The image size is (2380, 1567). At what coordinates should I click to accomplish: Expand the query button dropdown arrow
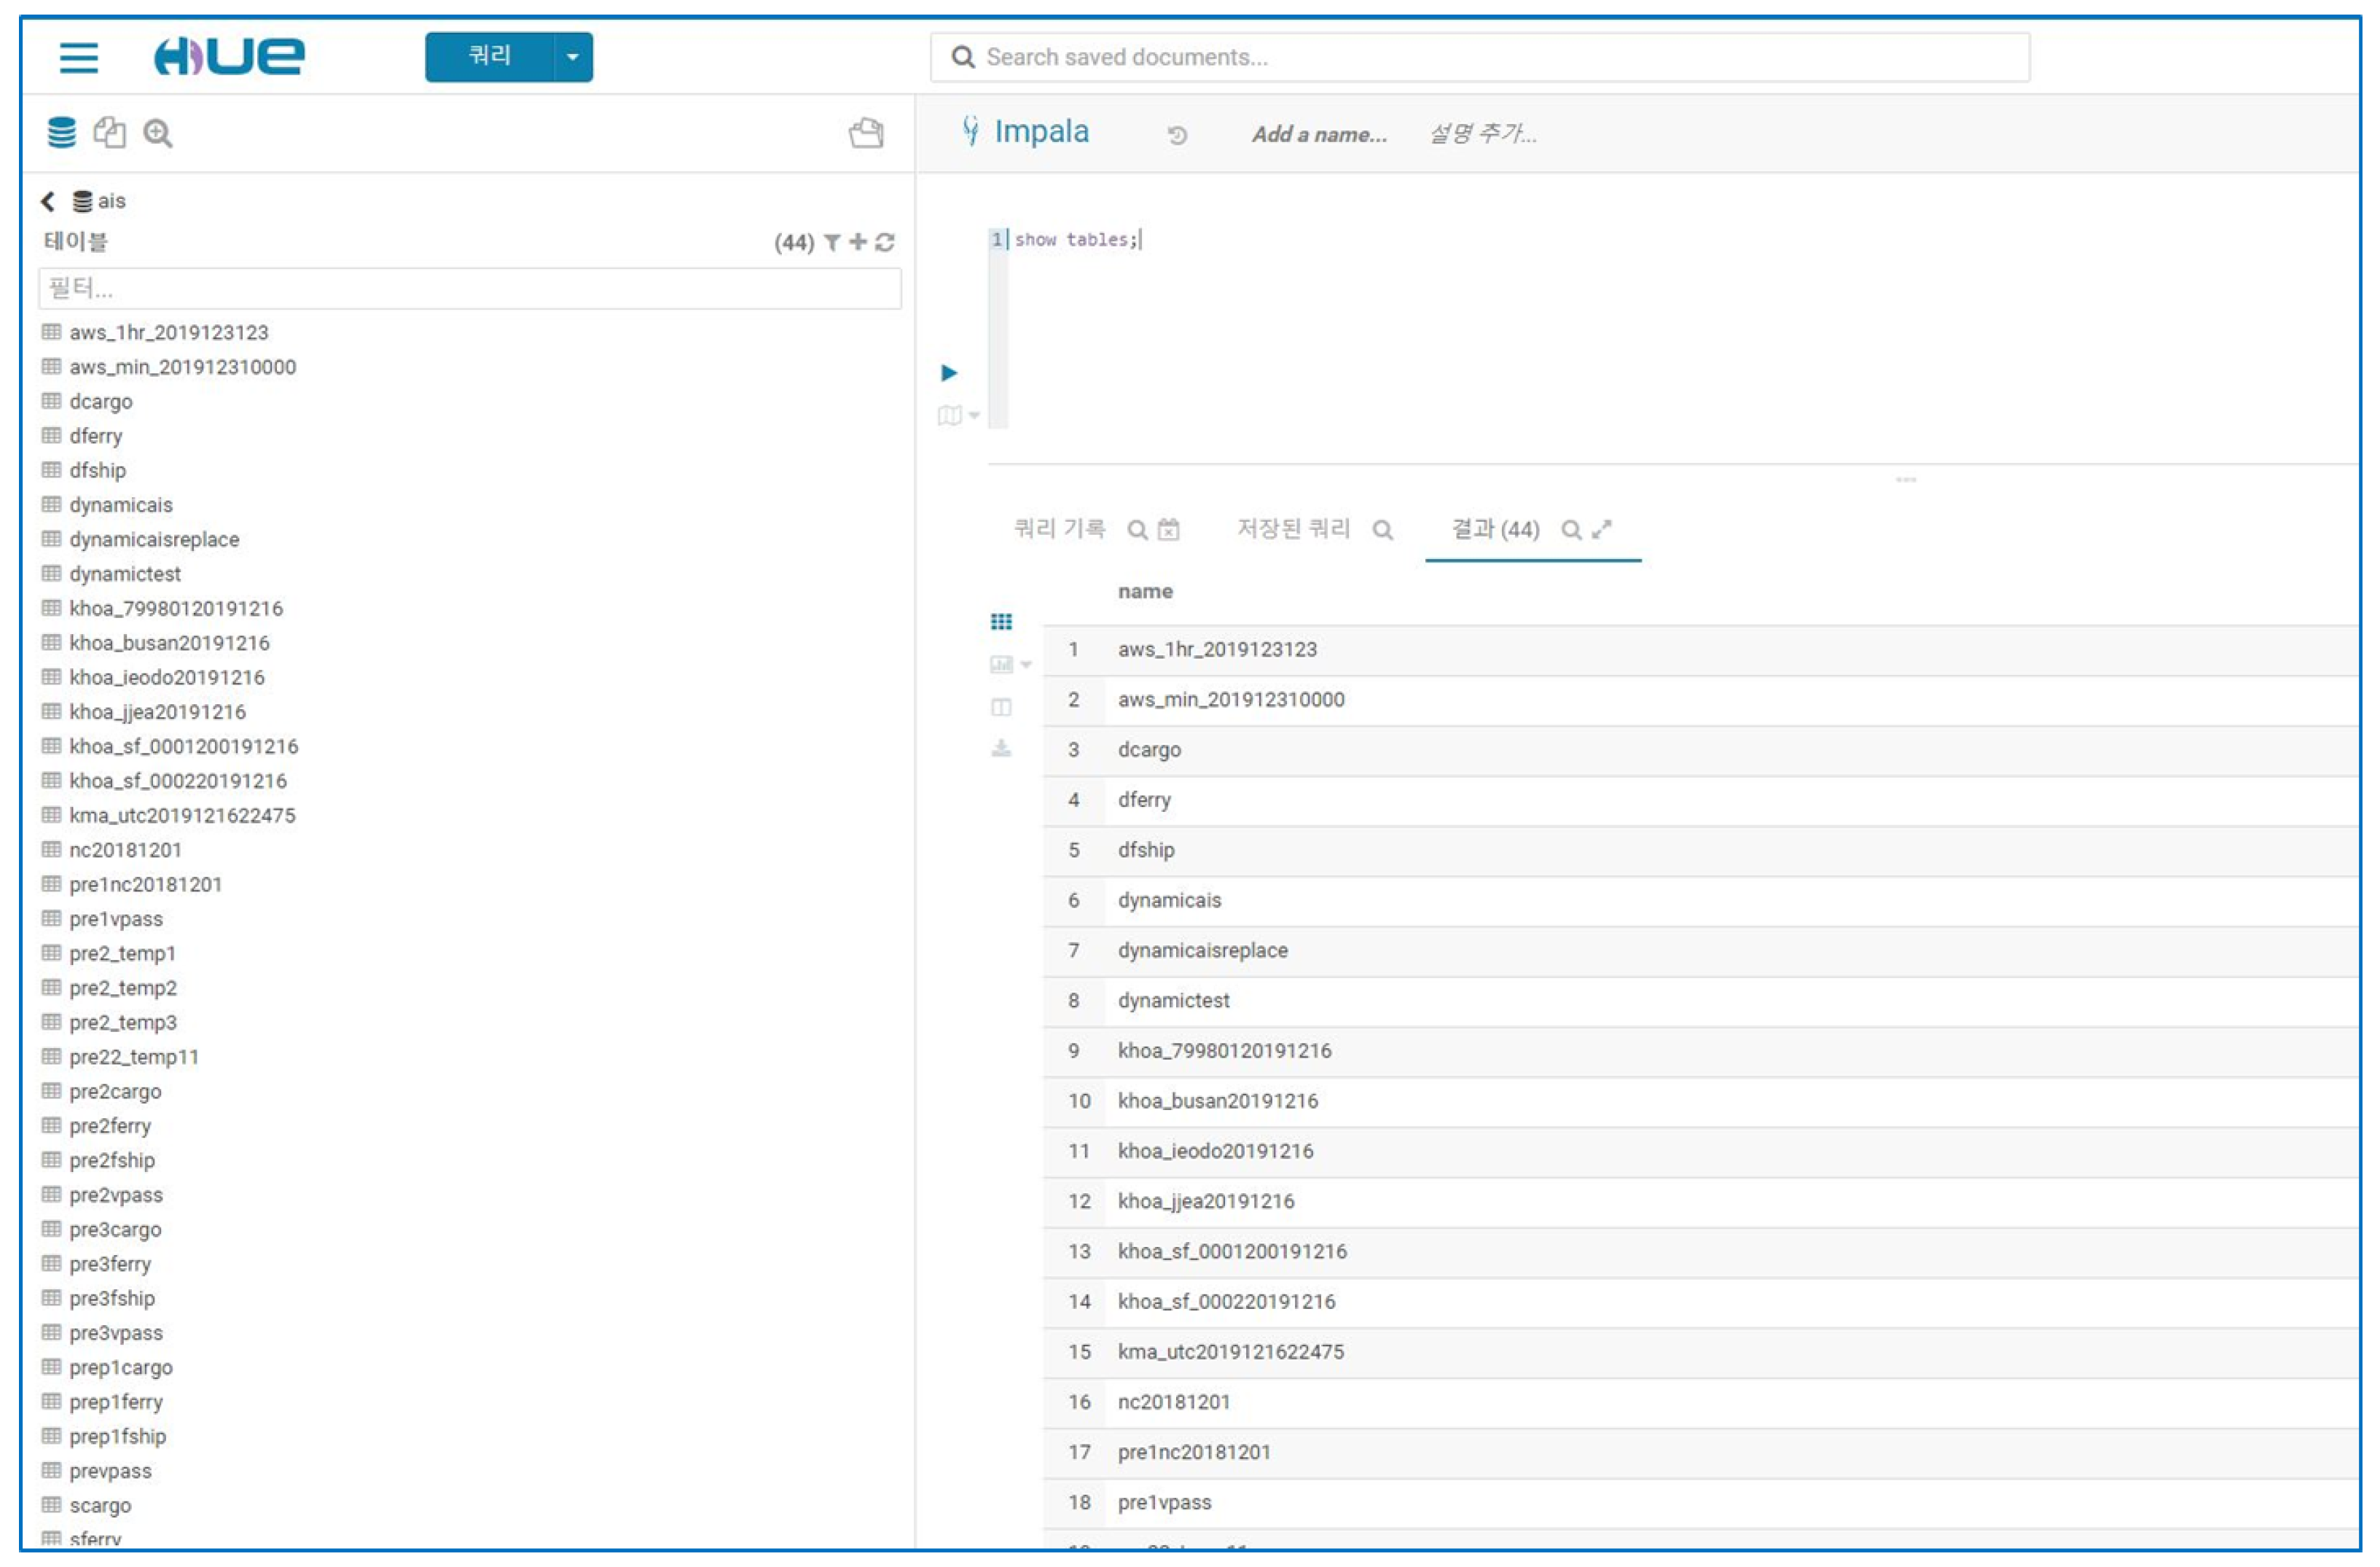[x=573, y=57]
